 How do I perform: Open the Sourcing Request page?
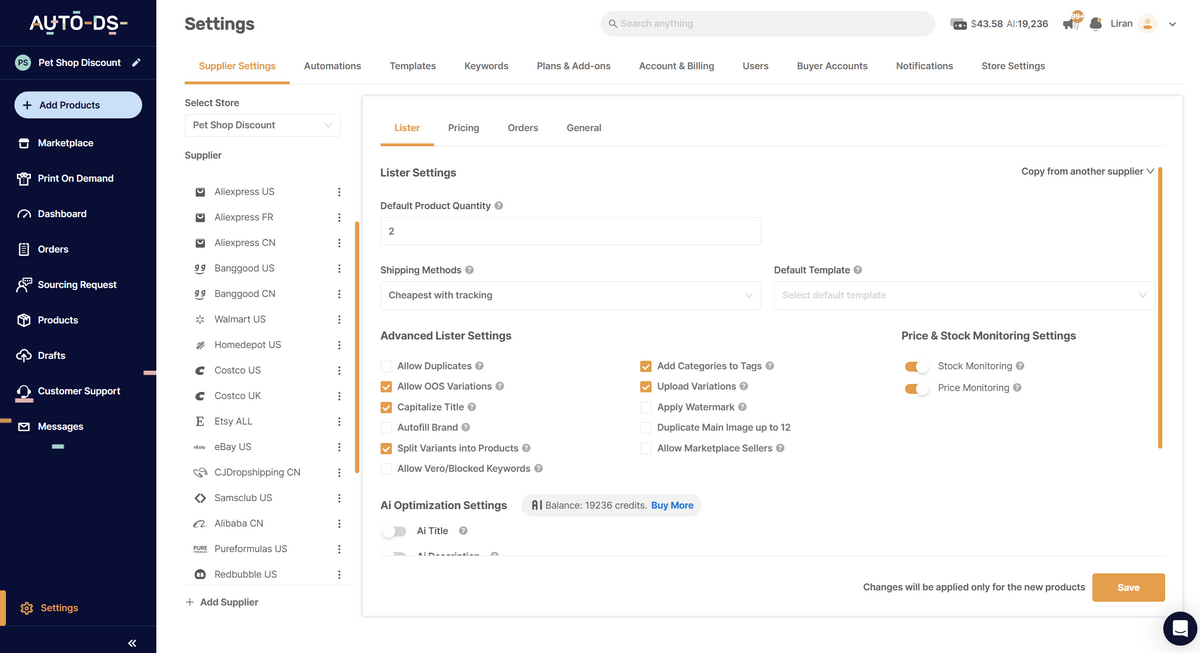(x=75, y=284)
